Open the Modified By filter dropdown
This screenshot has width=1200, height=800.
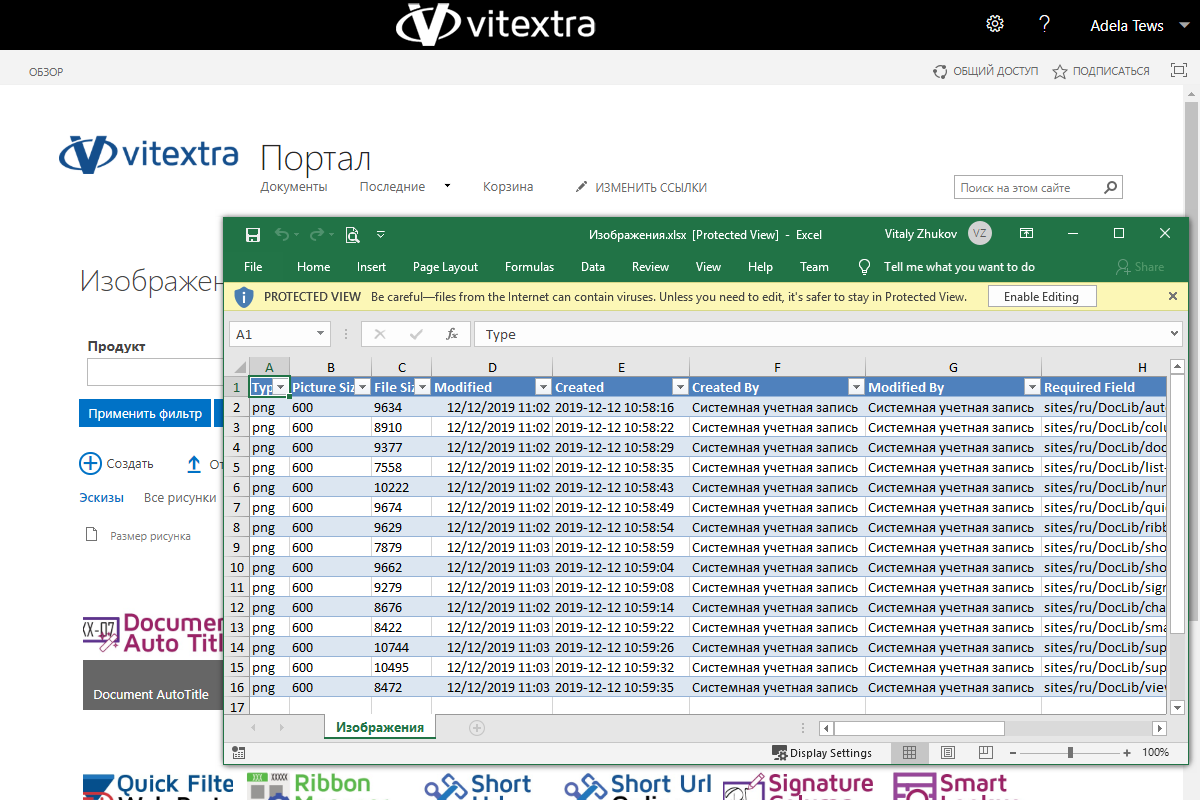click(x=1032, y=387)
